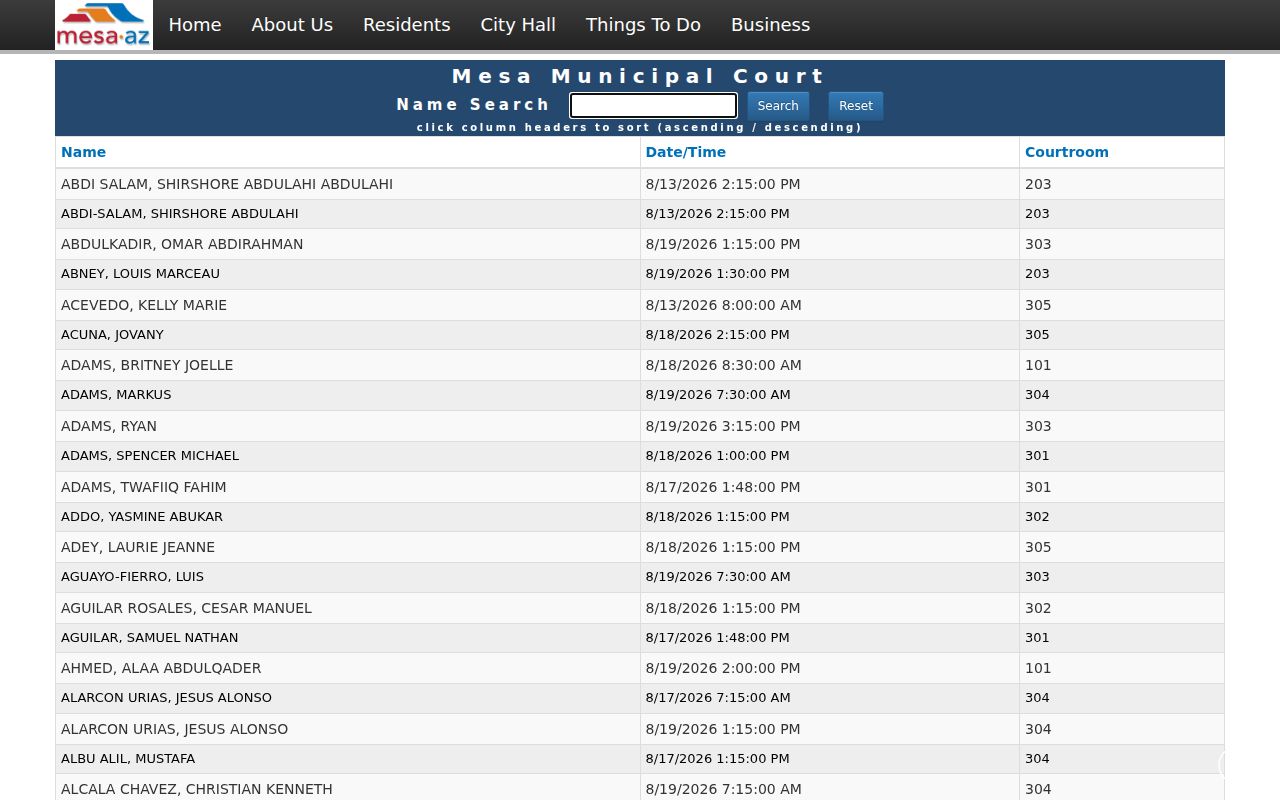Open the Business menu
This screenshot has height=800, width=1280.
(x=770, y=25)
